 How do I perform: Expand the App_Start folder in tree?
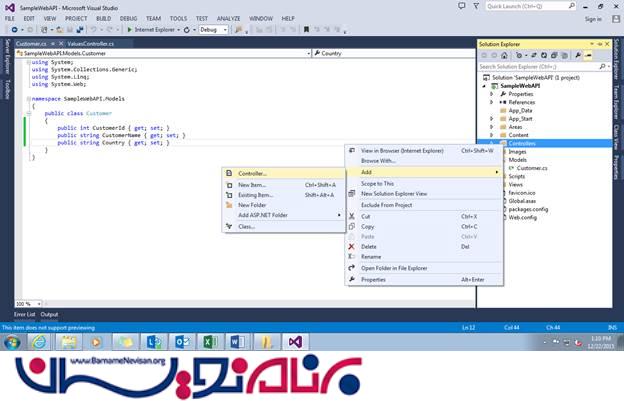point(492,118)
